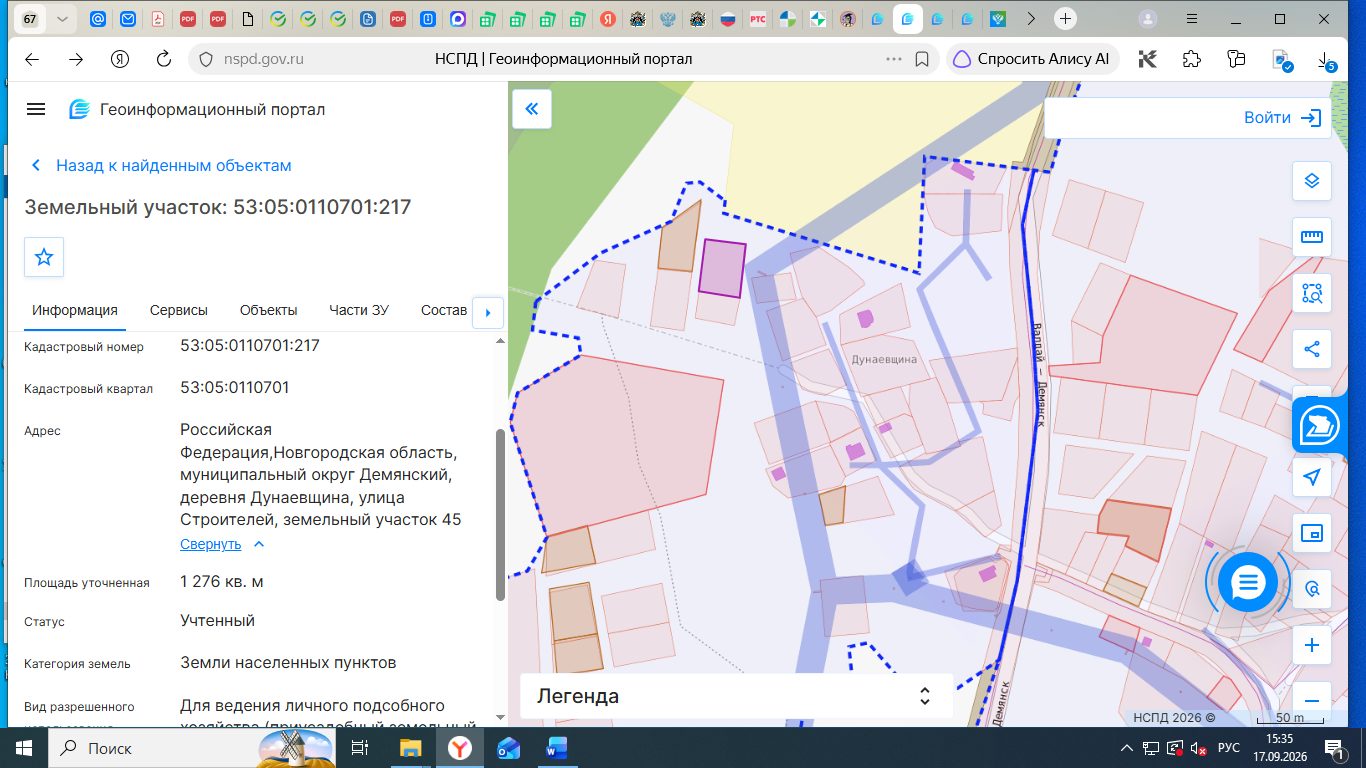
Task: Add land plot to favorites star
Action: (x=44, y=257)
